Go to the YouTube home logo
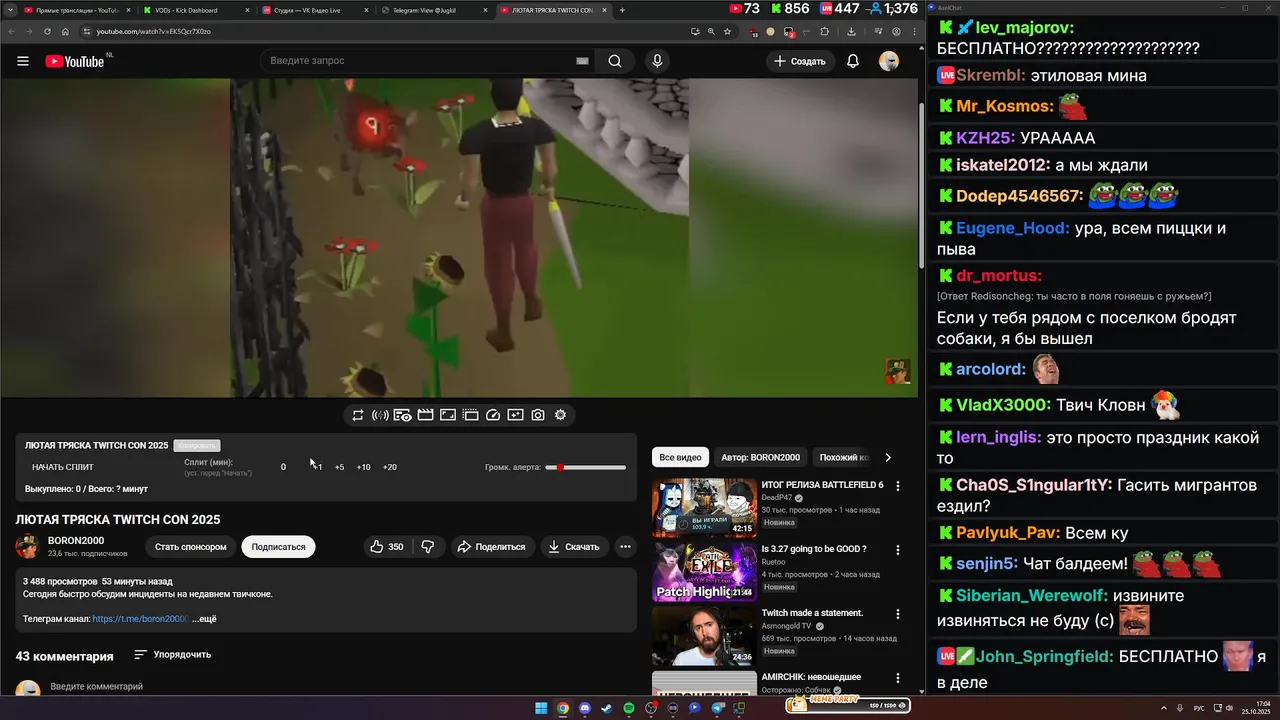The image size is (1280, 720). point(75,61)
